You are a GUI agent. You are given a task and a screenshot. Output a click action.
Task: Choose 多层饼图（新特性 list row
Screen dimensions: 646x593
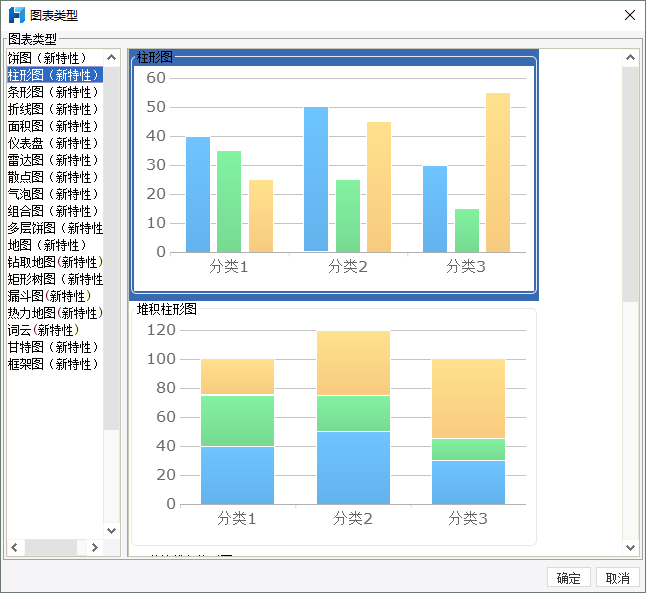(55, 228)
